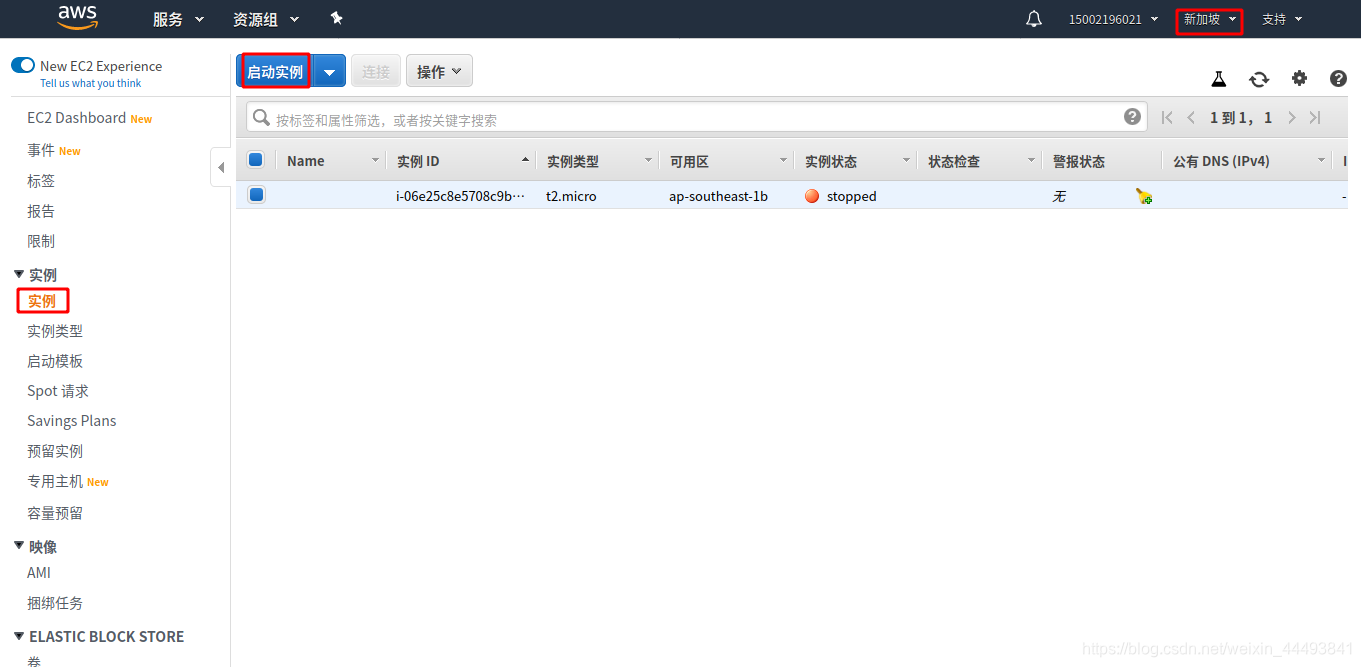Open the 支持 dropdown menu
The height and width of the screenshot is (667, 1361).
pos(1282,19)
